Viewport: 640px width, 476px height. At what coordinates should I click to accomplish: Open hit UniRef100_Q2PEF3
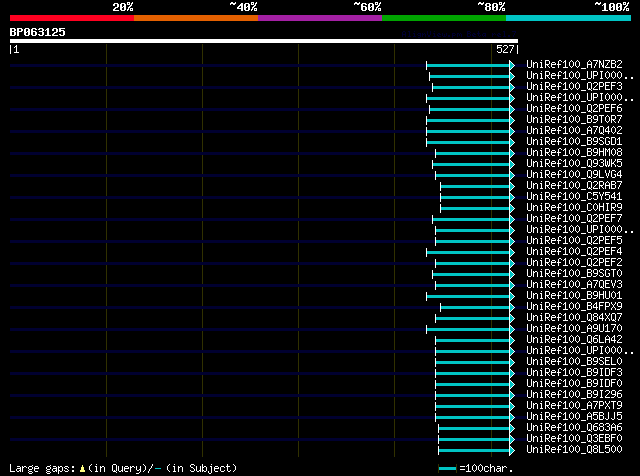(x=574, y=87)
